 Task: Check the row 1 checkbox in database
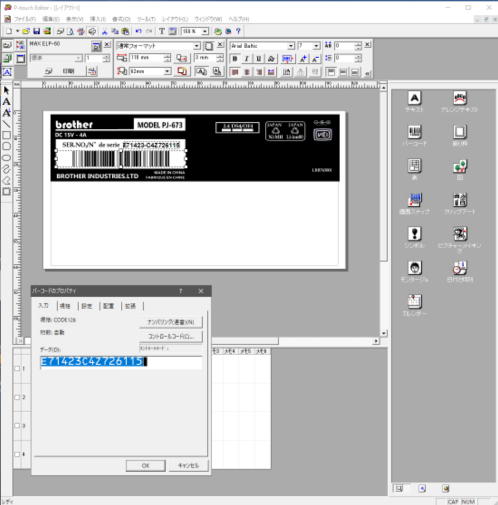pos(17,368)
